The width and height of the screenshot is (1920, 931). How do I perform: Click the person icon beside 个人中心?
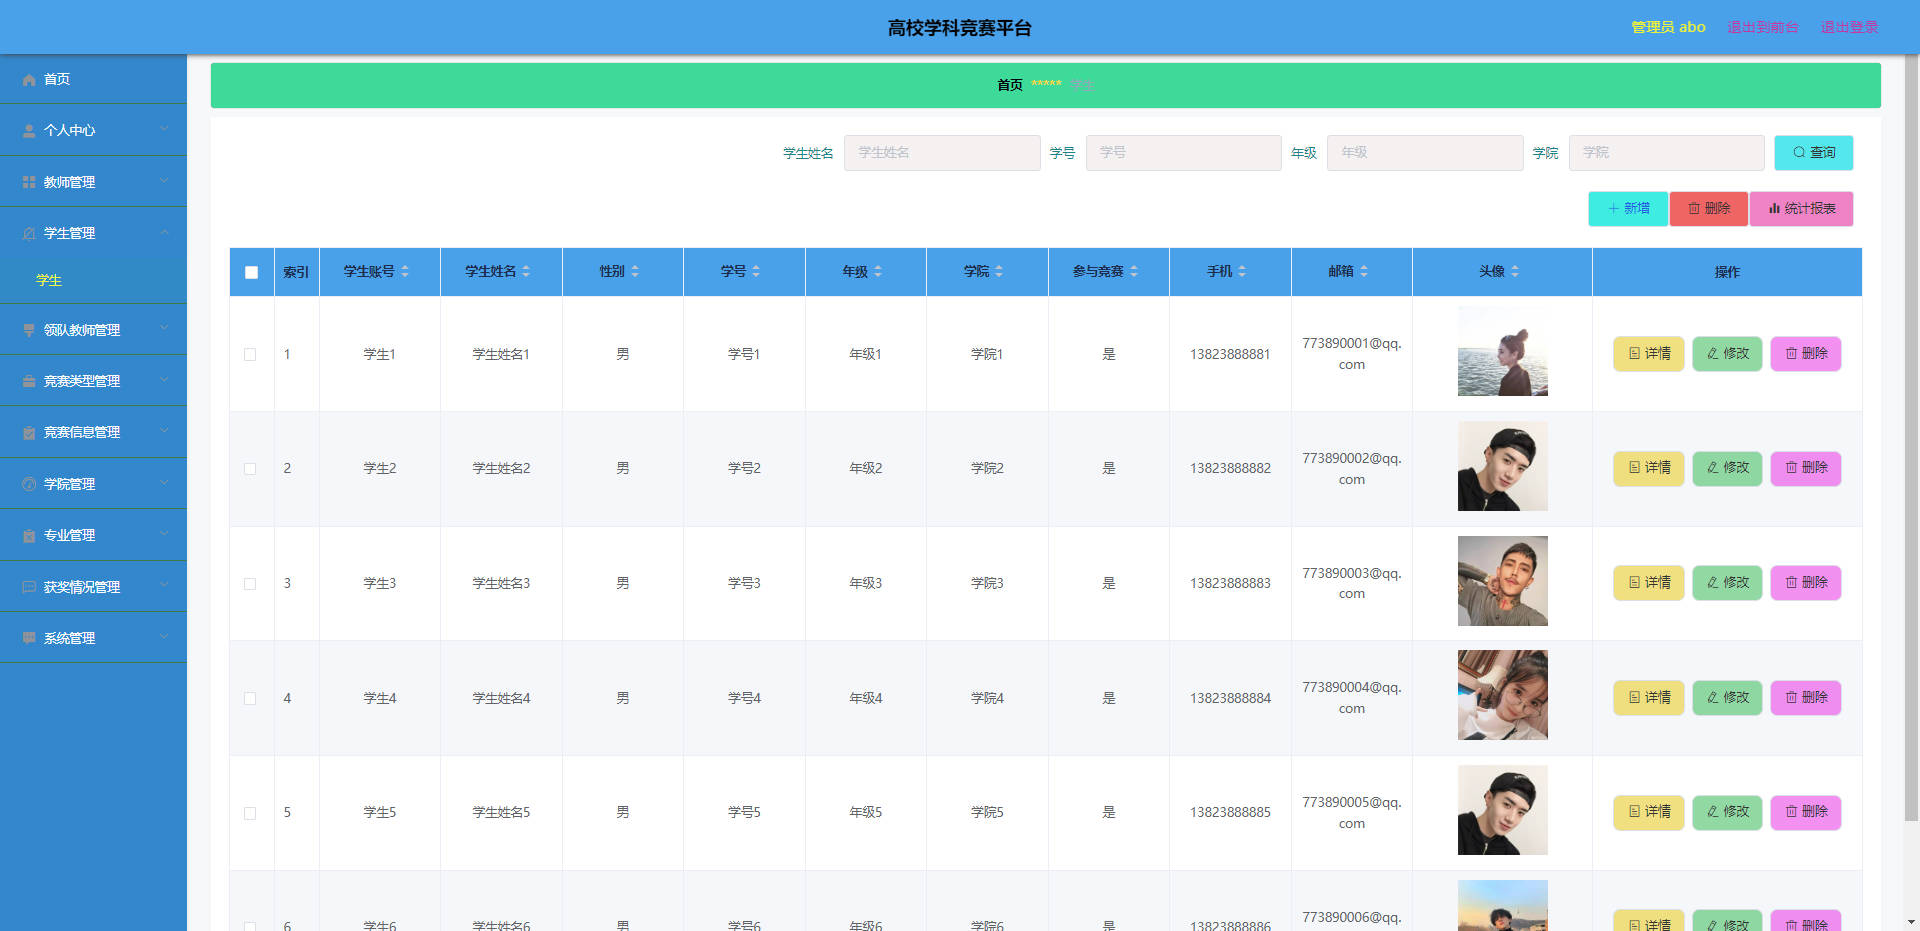[x=29, y=131]
